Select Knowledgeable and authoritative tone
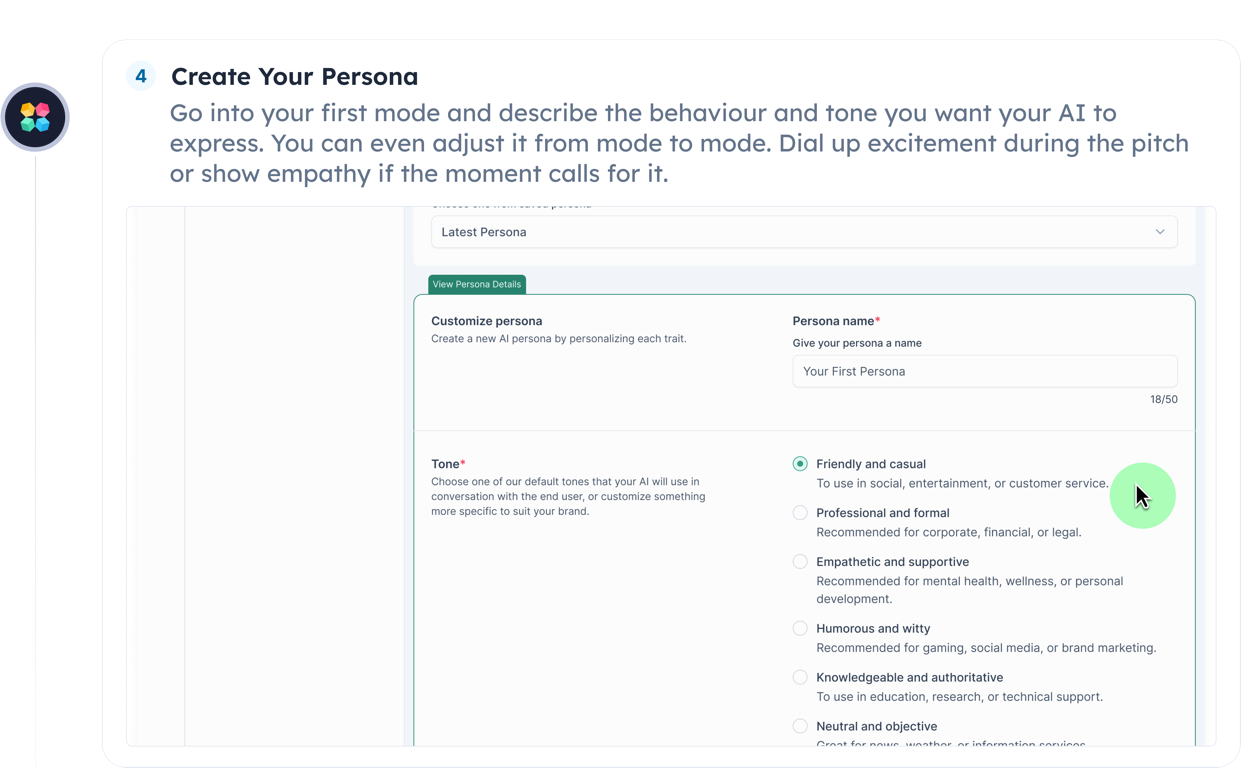This screenshot has width=1241, height=768. coord(800,678)
